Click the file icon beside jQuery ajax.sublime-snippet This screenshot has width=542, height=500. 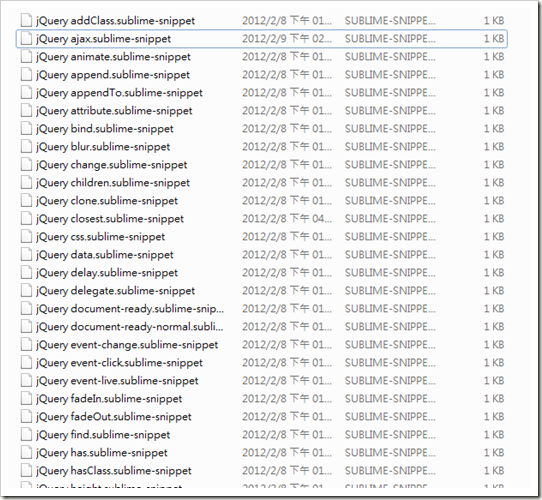[x=27, y=38]
